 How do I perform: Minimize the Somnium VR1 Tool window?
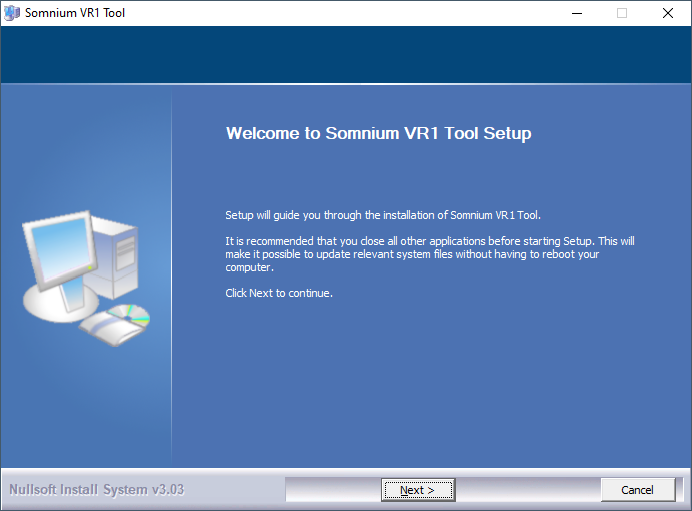click(x=577, y=13)
